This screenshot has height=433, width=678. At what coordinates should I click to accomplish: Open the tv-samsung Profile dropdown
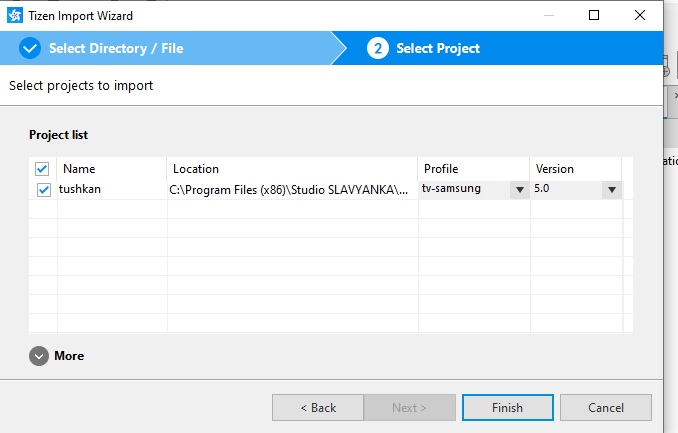[x=520, y=189]
